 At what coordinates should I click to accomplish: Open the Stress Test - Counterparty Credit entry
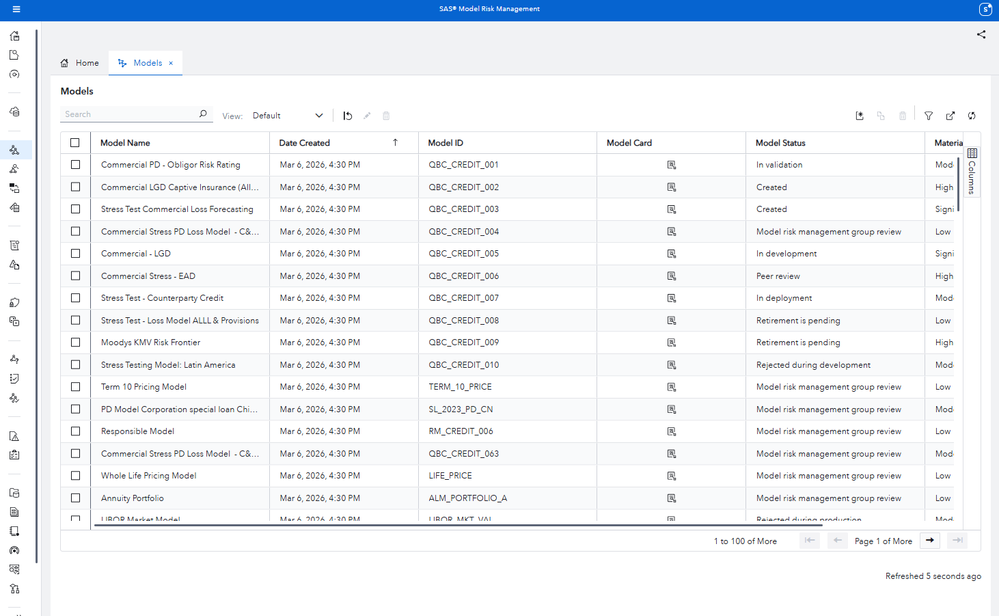[162, 298]
